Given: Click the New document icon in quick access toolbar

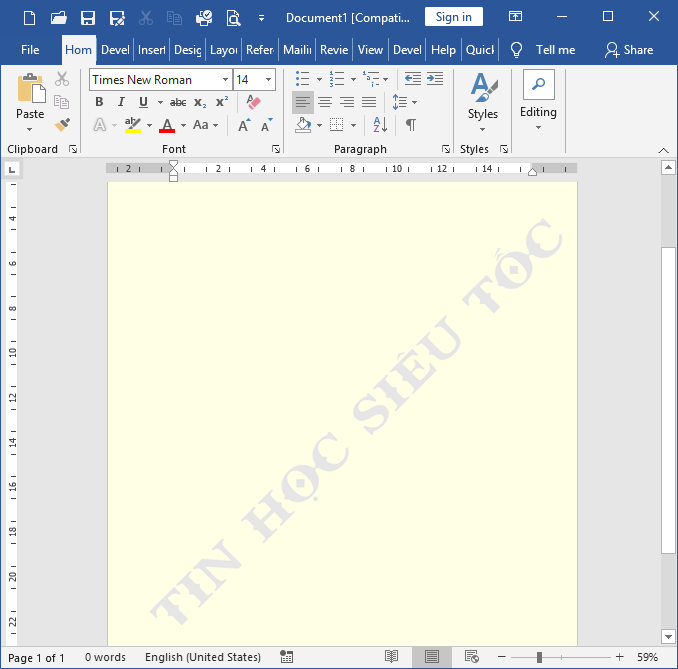Looking at the screenshot, I should (x=29, y=18).
